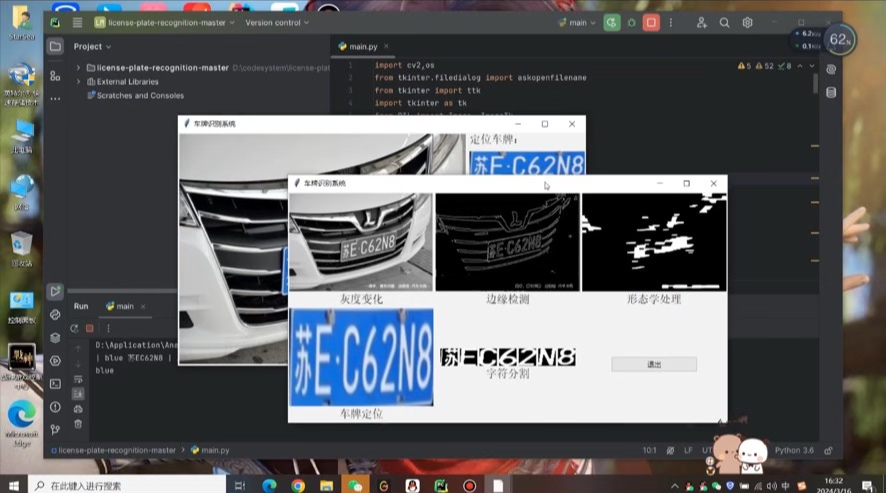Toggle the Project tool window folder icon
The image size is (886, 493).
click(x=55, y=46)
